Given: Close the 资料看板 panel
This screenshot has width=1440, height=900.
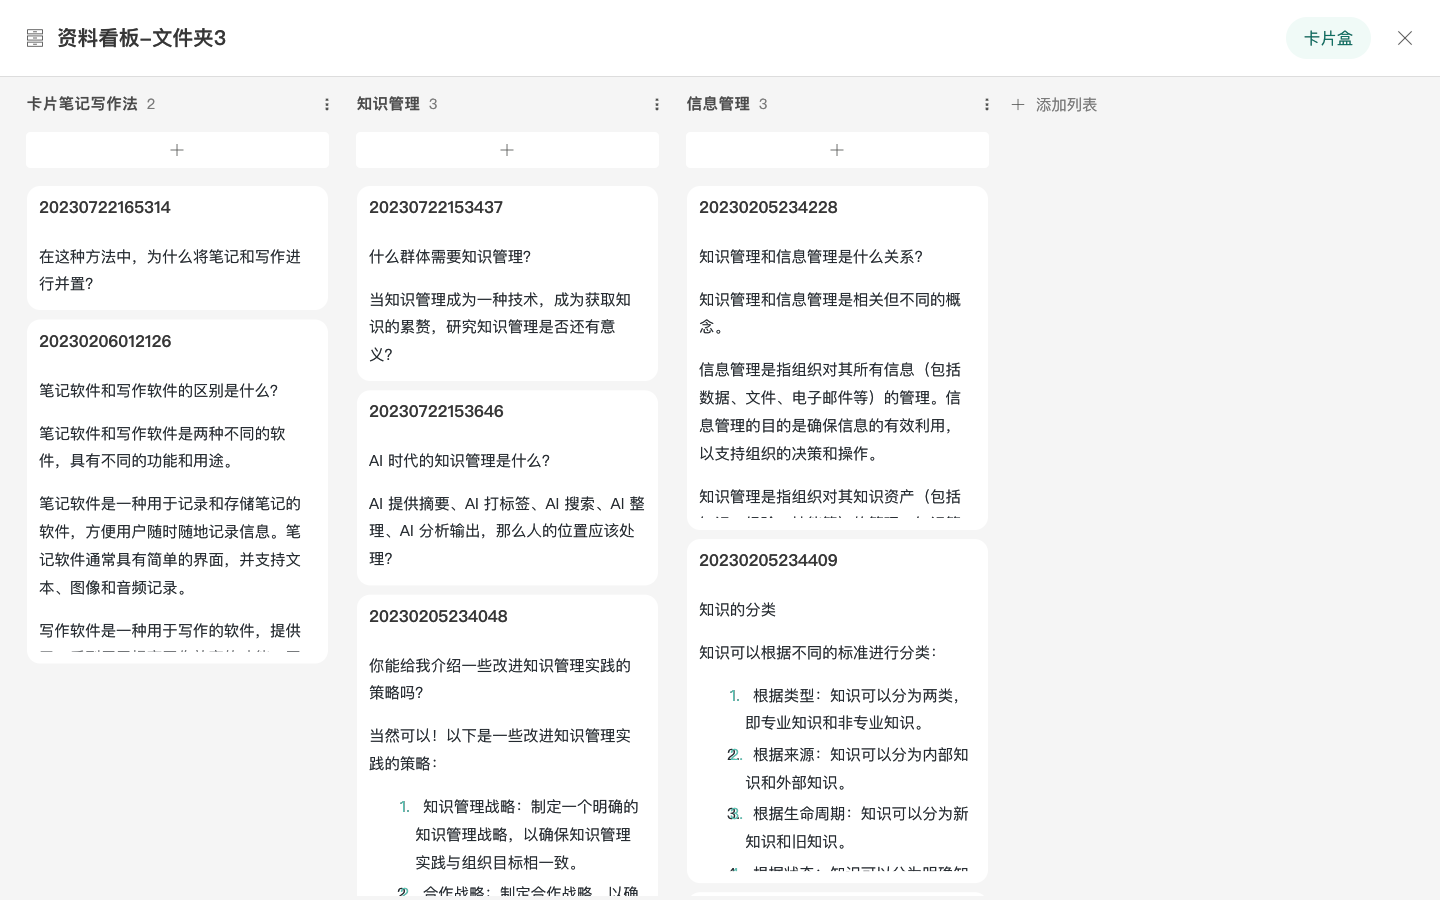Looking at the screenshot, I should (1404, 38).
